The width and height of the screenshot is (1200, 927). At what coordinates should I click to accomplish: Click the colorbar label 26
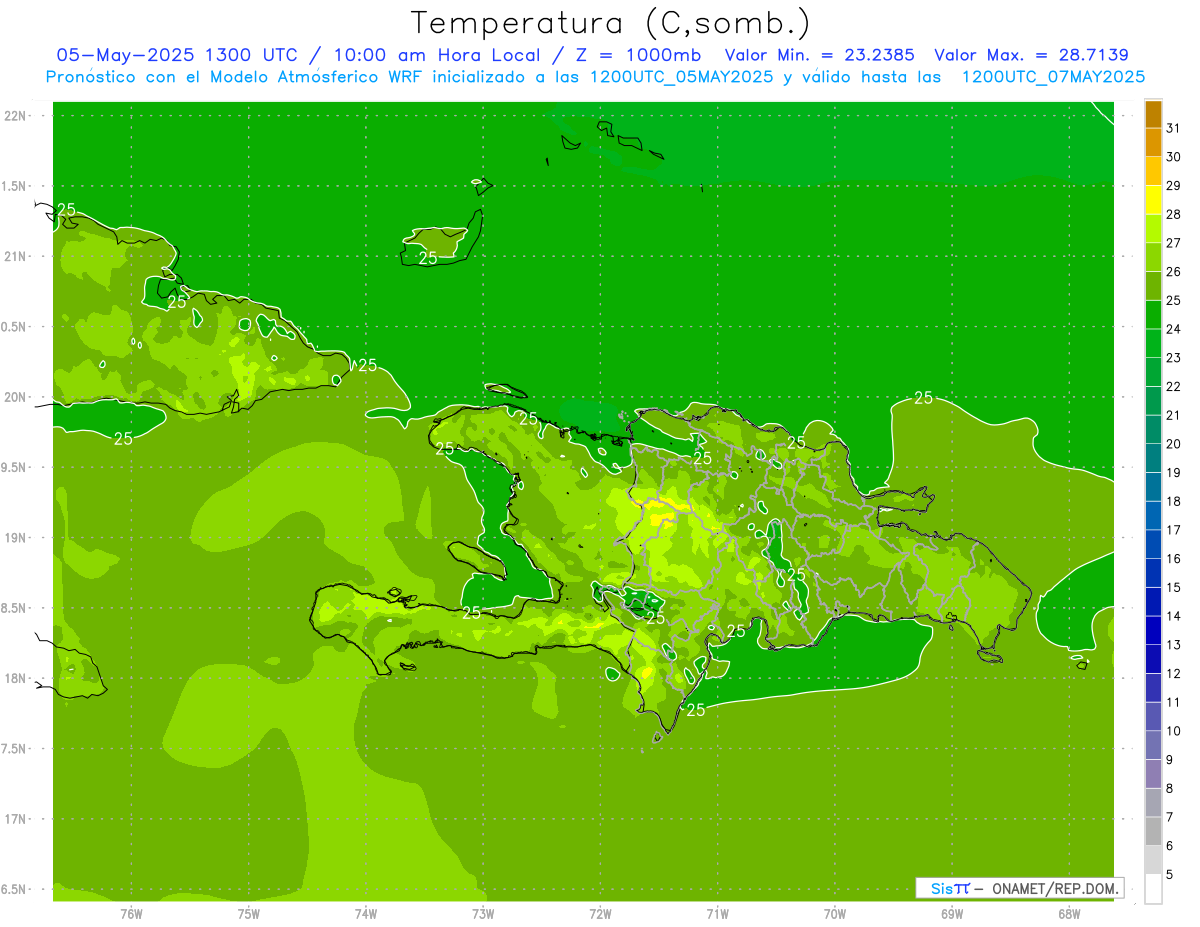click(1173, 271)
